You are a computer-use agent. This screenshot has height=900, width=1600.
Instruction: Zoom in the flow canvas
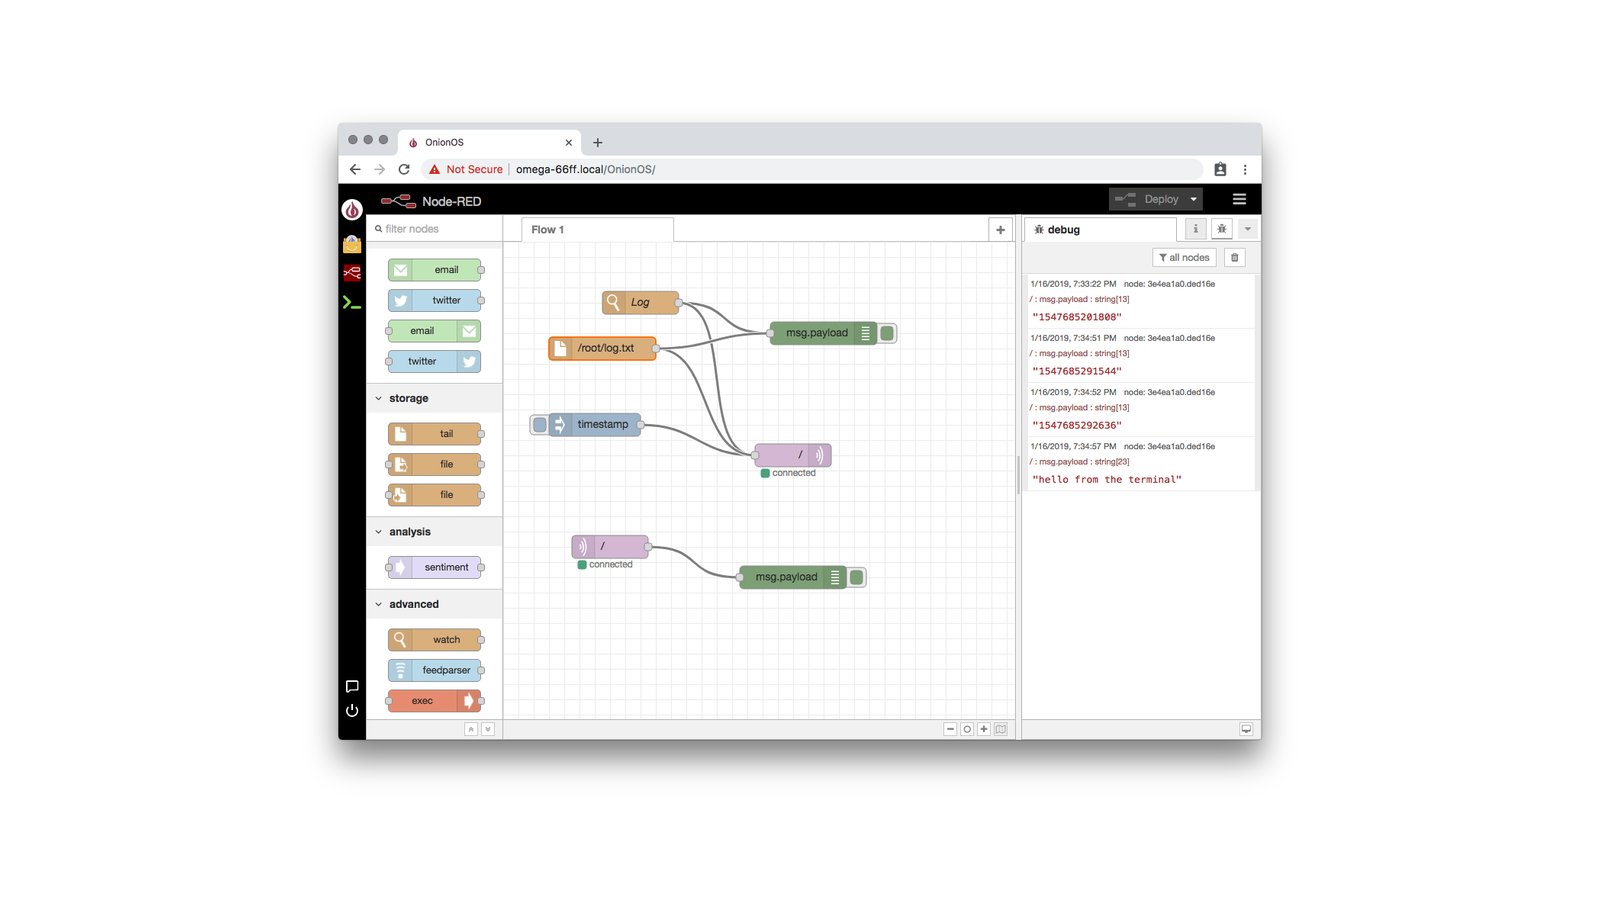coord(984,729)
